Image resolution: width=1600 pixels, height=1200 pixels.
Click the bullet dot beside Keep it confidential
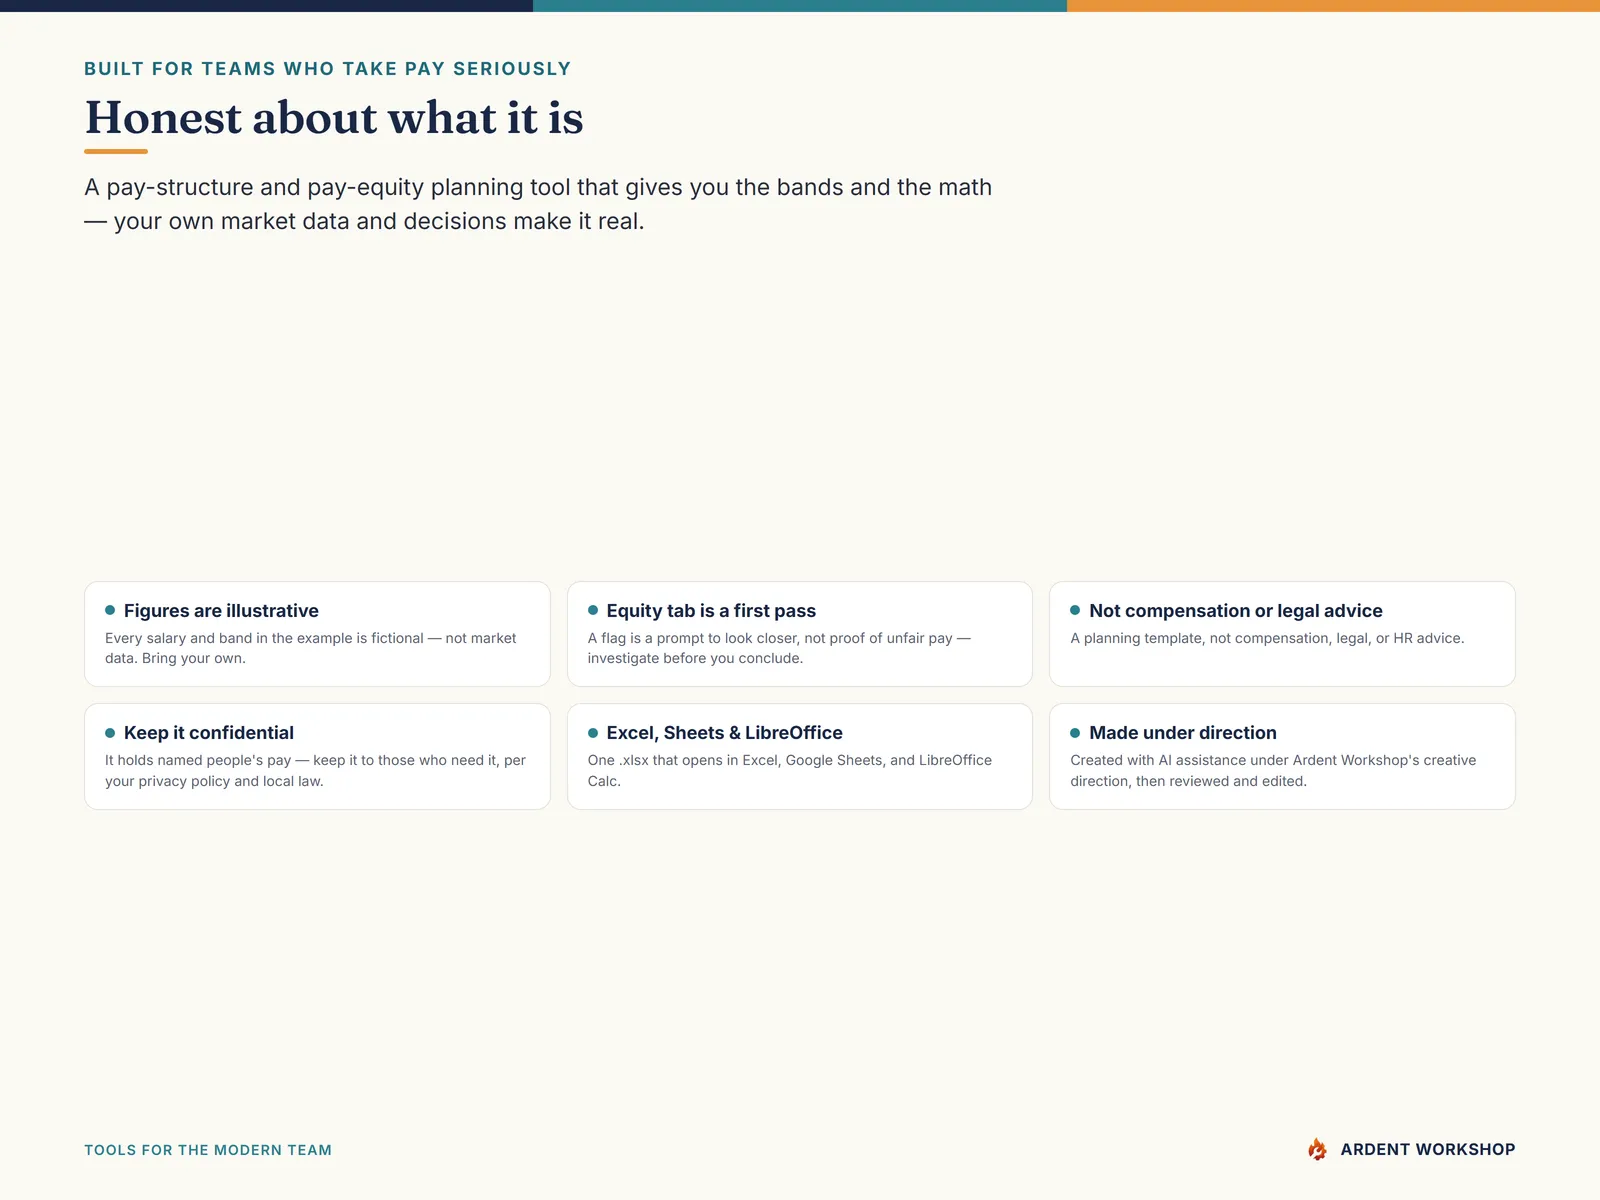click(x=110, y=733)
